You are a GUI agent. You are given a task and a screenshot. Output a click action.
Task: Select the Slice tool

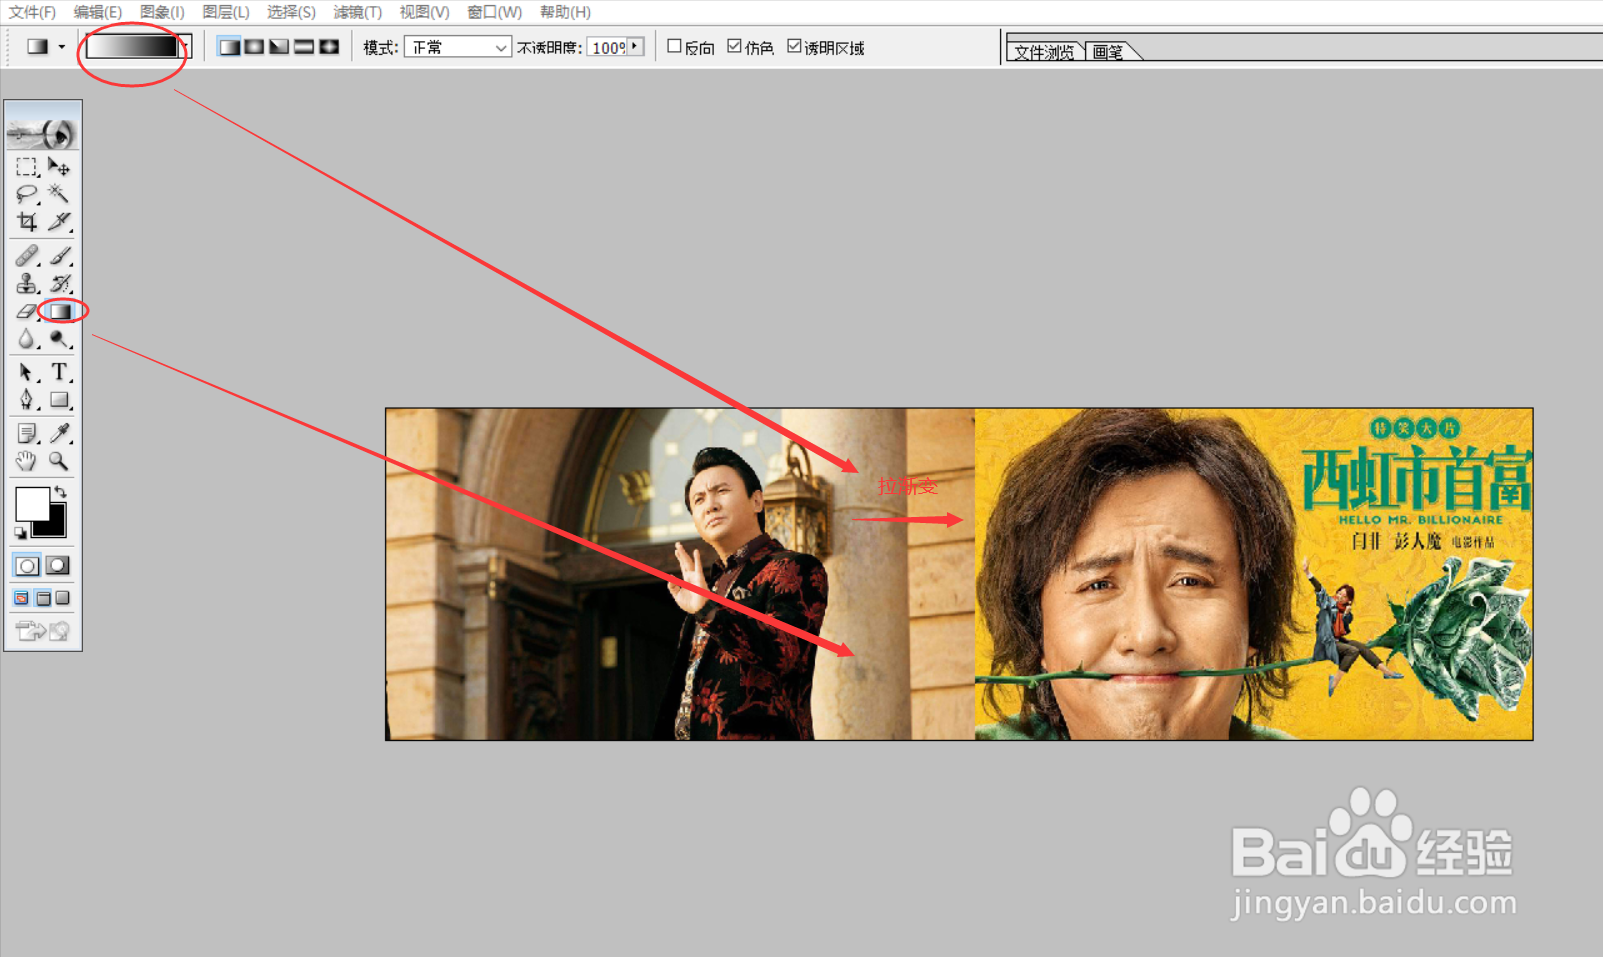point(59,221)
